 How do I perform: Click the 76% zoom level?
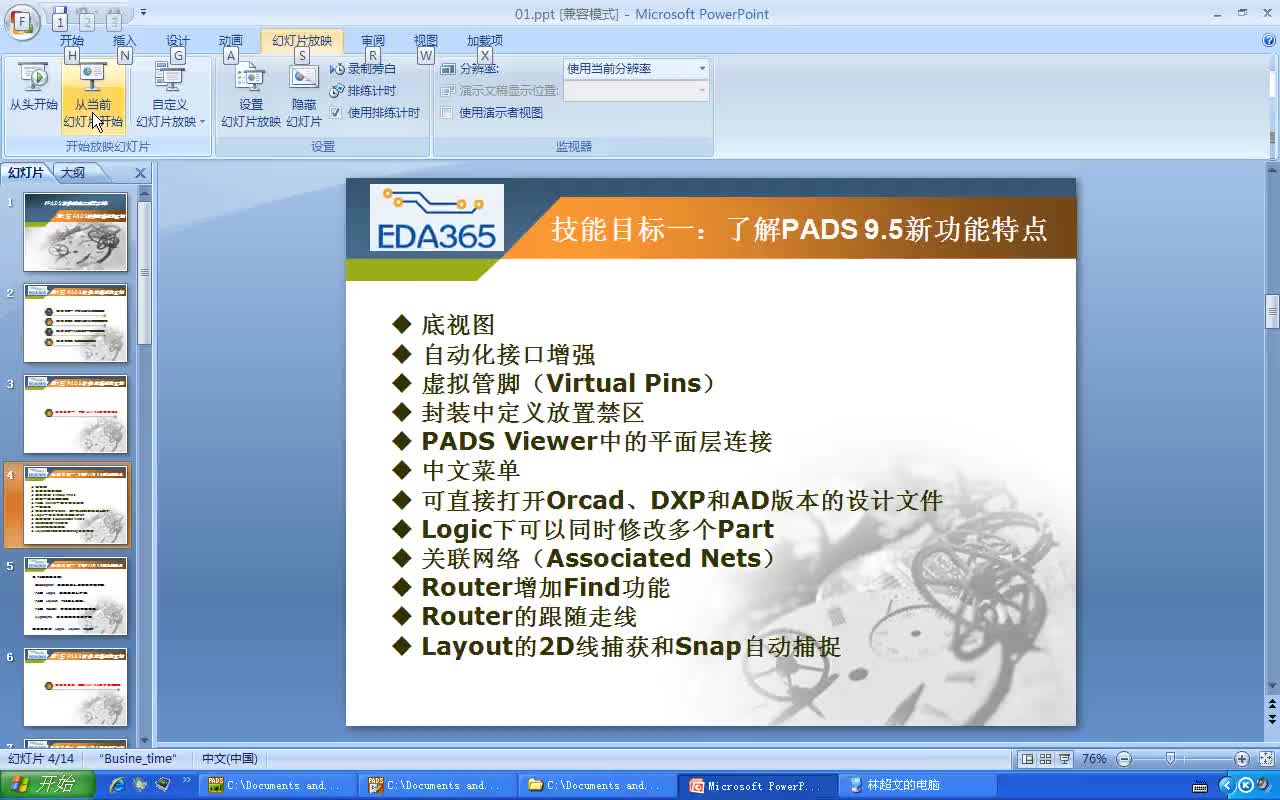click(1095, 759)
